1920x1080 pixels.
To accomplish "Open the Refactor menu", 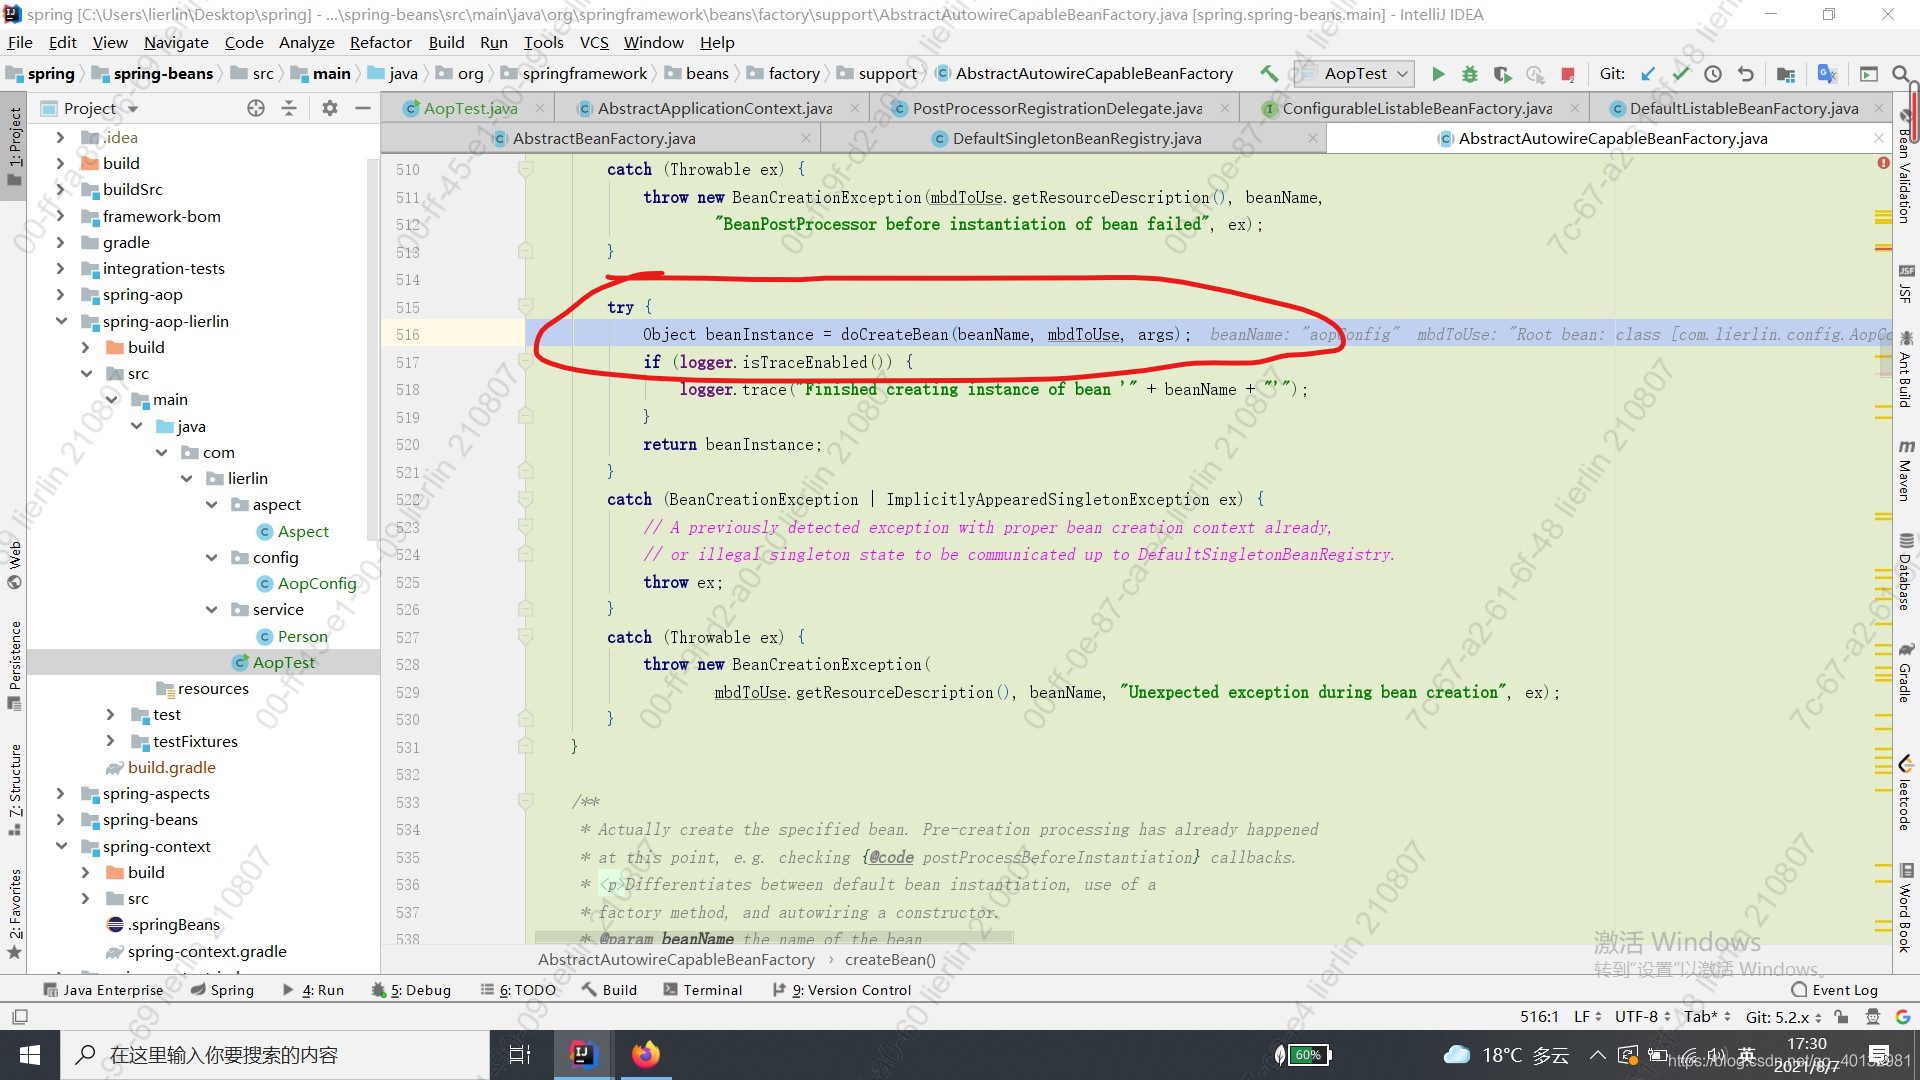I will point(380,42).
